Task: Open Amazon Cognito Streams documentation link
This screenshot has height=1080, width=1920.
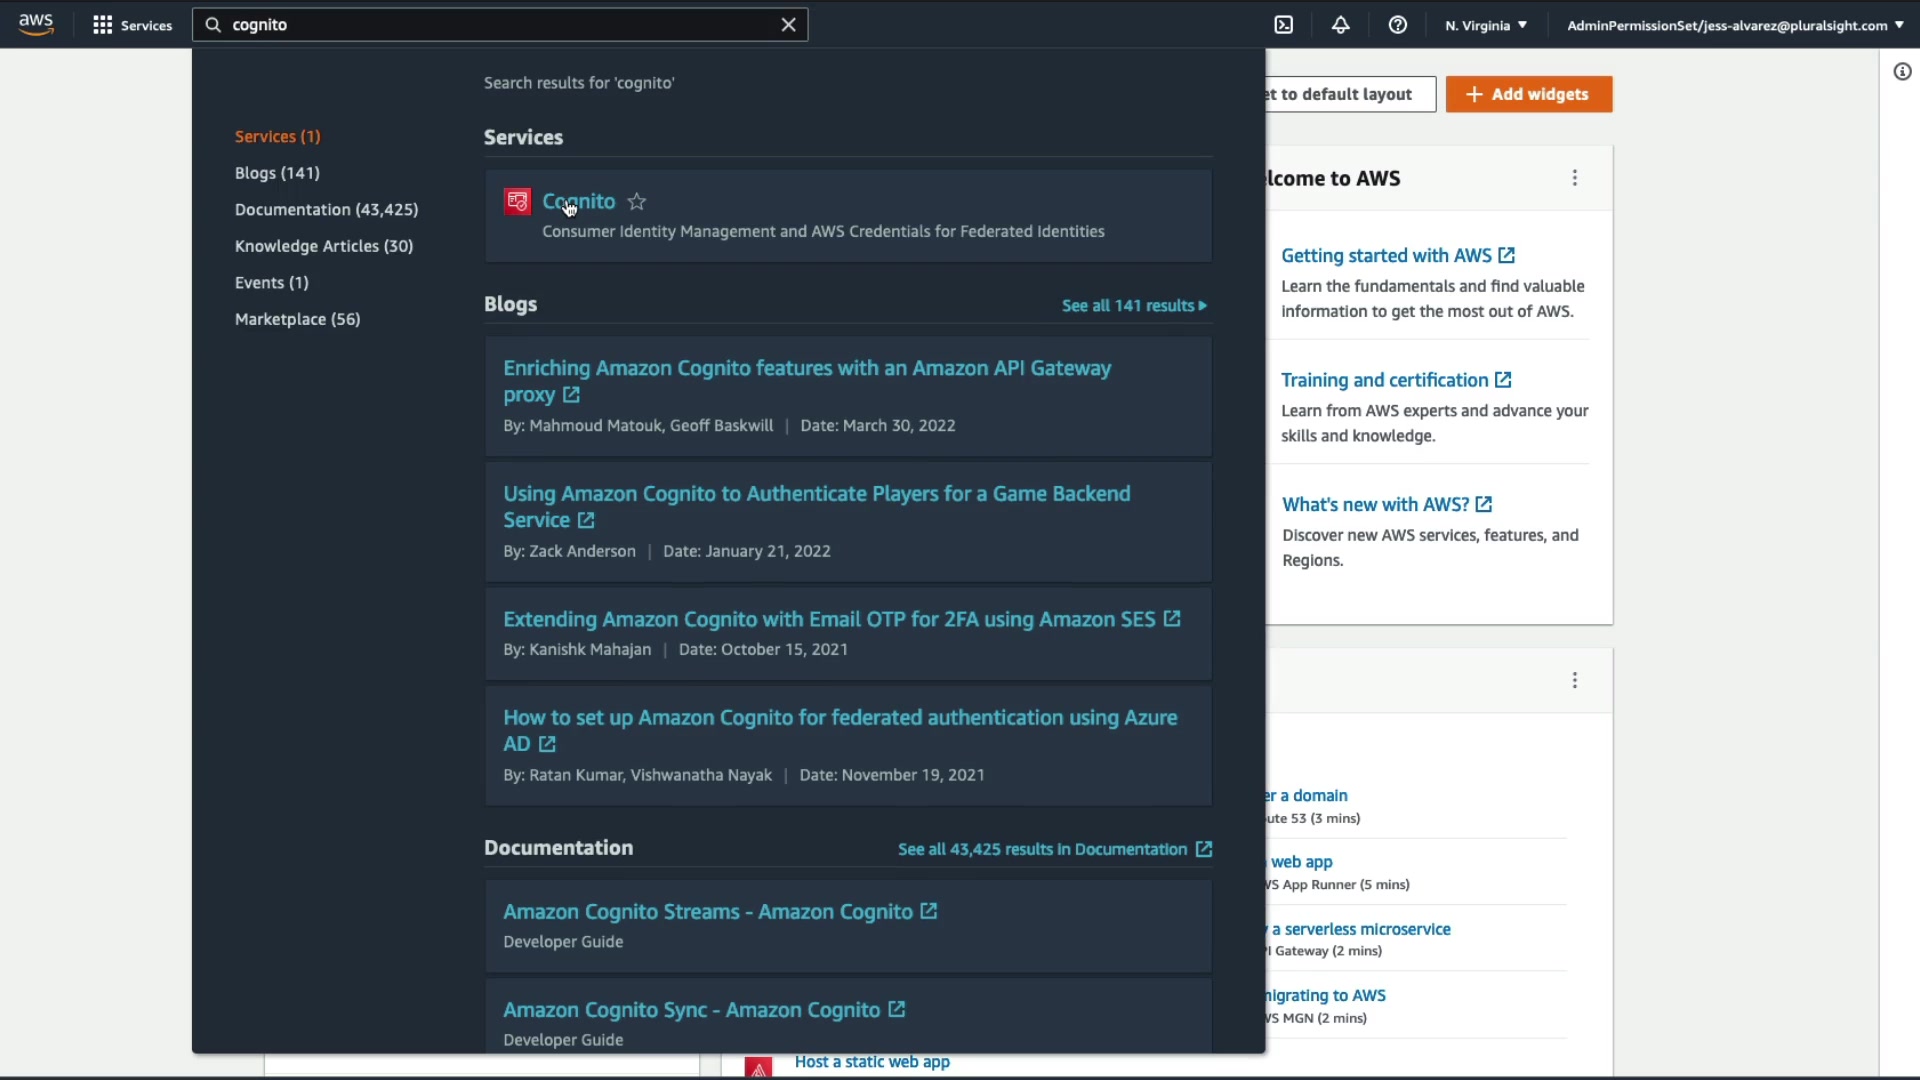Action: pos(708,912)
